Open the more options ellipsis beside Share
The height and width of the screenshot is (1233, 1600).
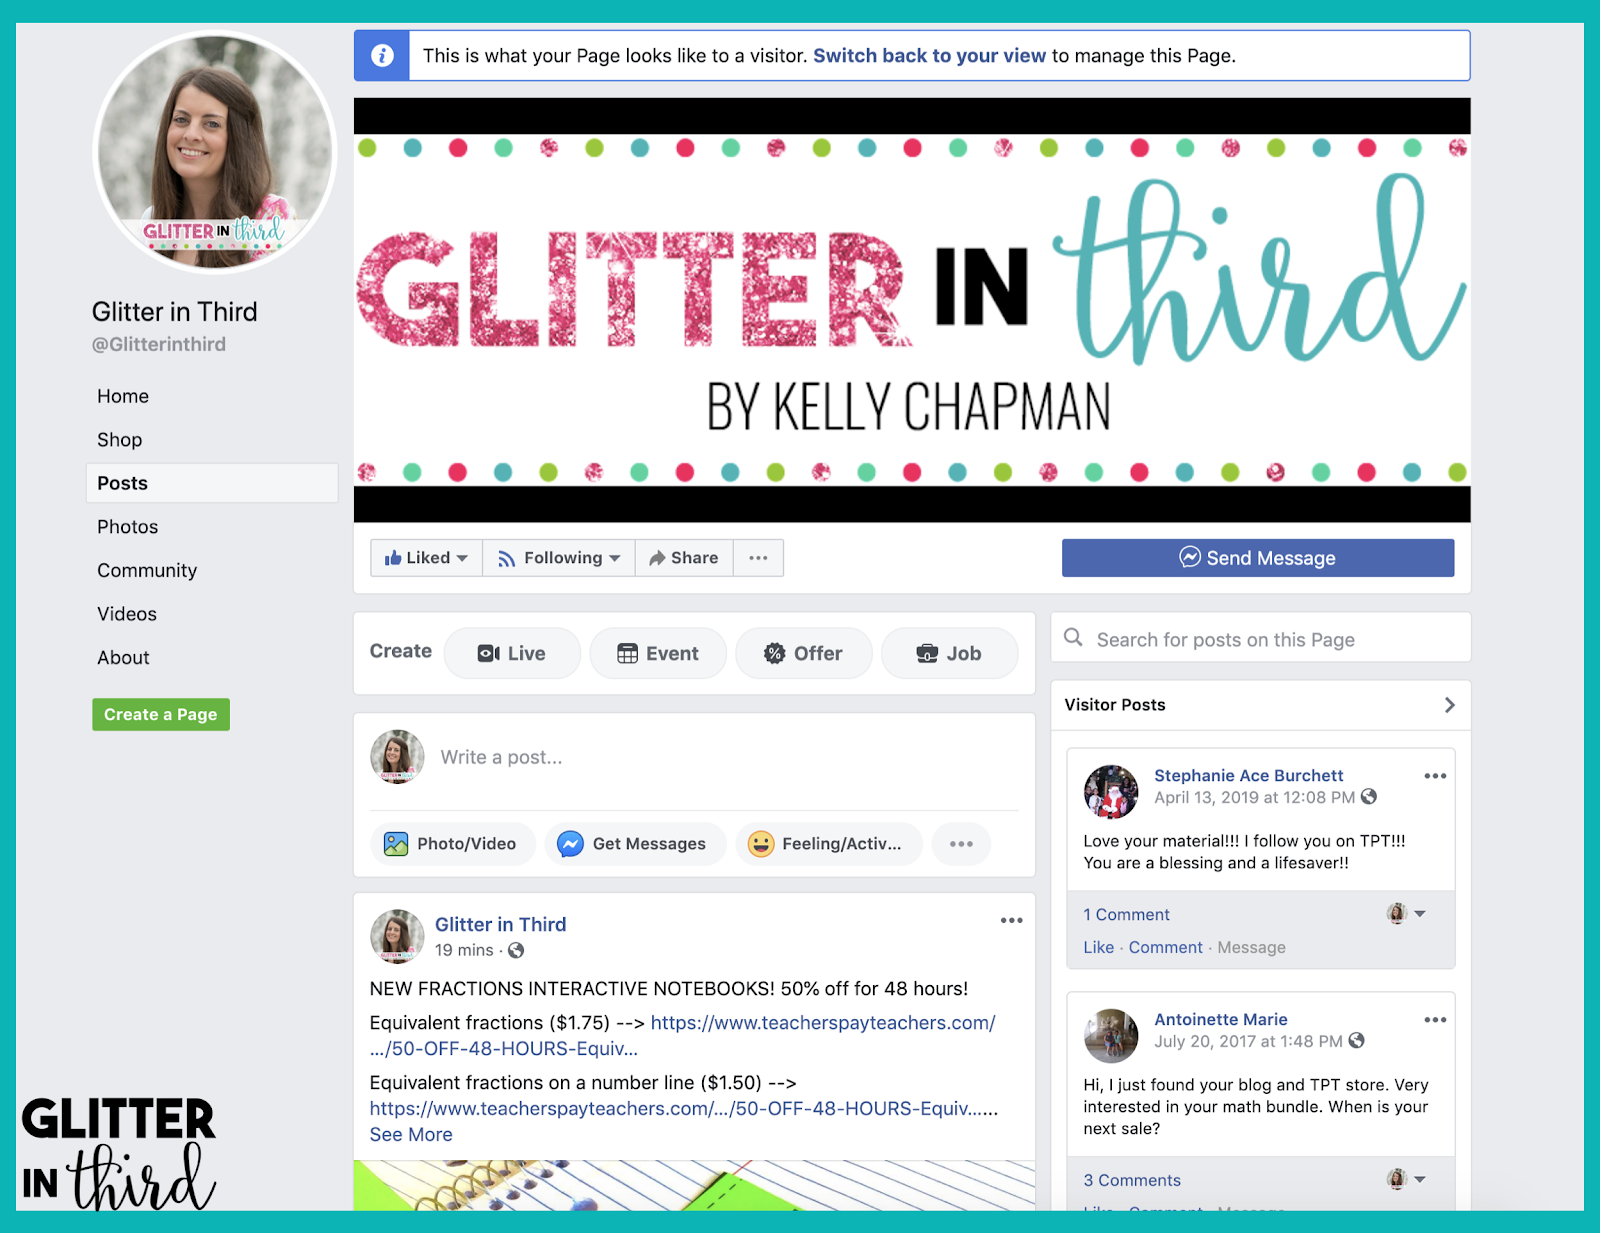[758, 558]
